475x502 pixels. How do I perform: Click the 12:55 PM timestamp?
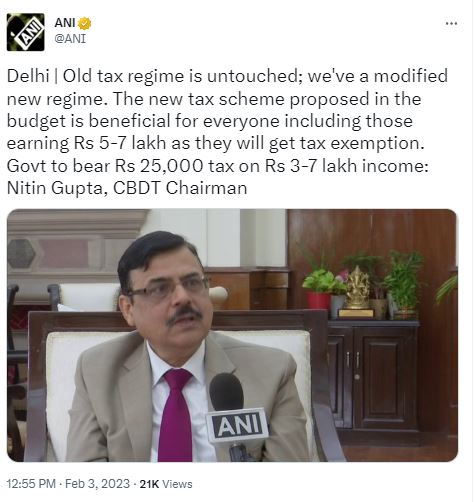click(x=31, y=484)
